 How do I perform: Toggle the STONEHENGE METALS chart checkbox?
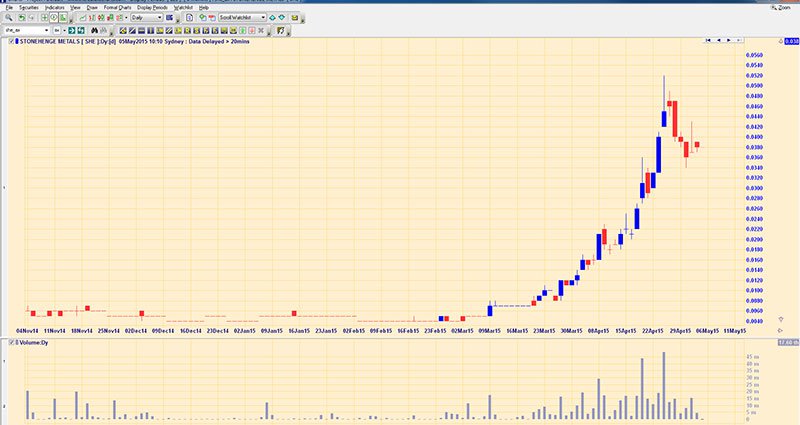pyautogui.click(x=12, y=41)
